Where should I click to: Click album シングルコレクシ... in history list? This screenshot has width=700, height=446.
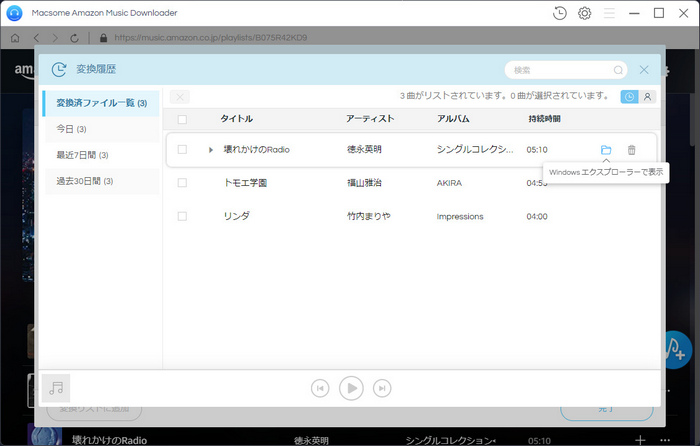[x=475, y=150]
